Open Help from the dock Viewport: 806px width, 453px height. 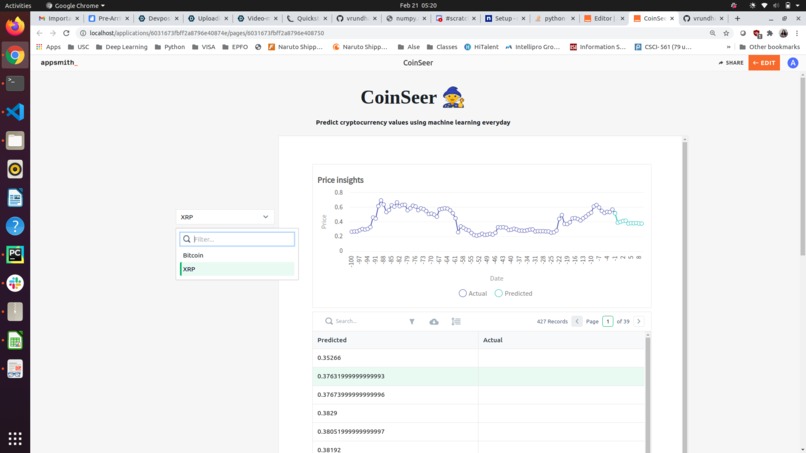point(15,226)
